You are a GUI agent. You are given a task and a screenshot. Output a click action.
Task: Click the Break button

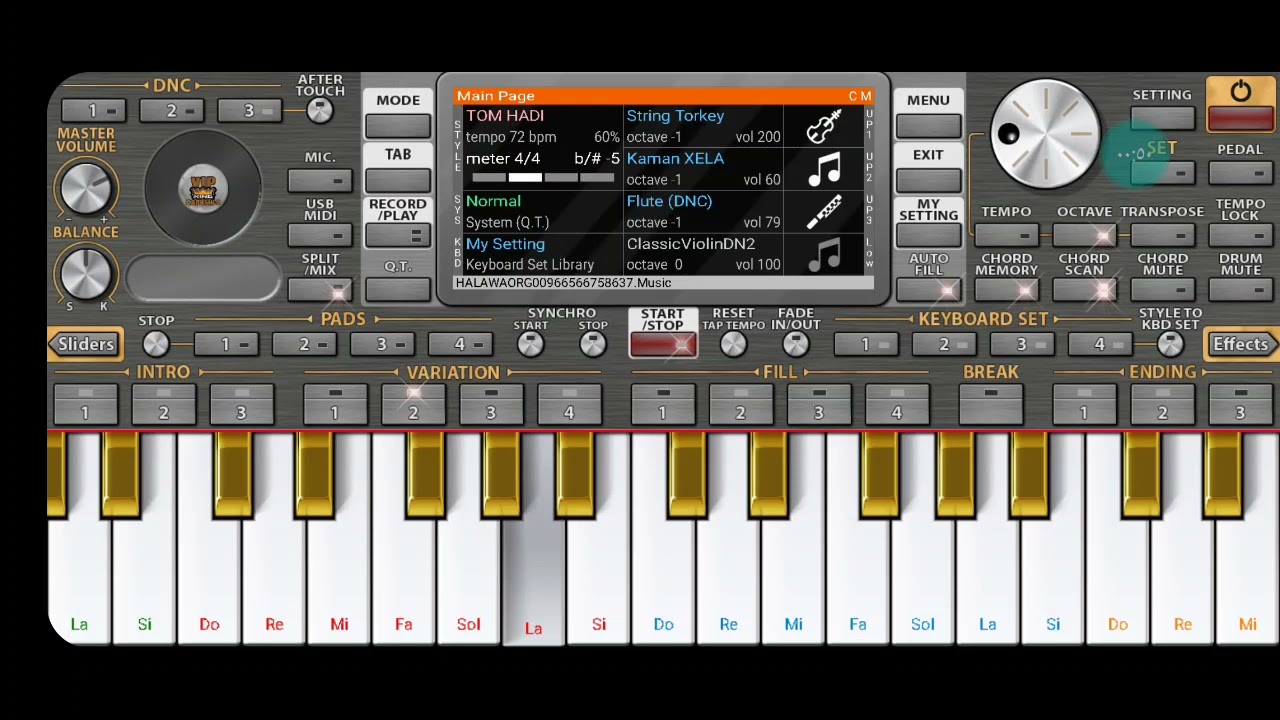coord(990,403)
